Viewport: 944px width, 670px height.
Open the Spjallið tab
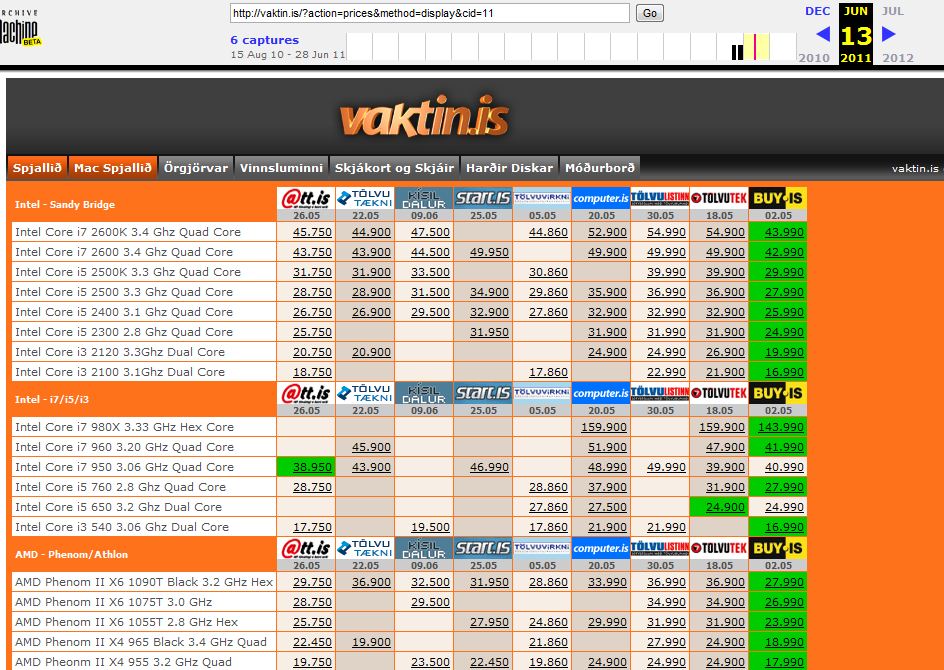[38, 168]
